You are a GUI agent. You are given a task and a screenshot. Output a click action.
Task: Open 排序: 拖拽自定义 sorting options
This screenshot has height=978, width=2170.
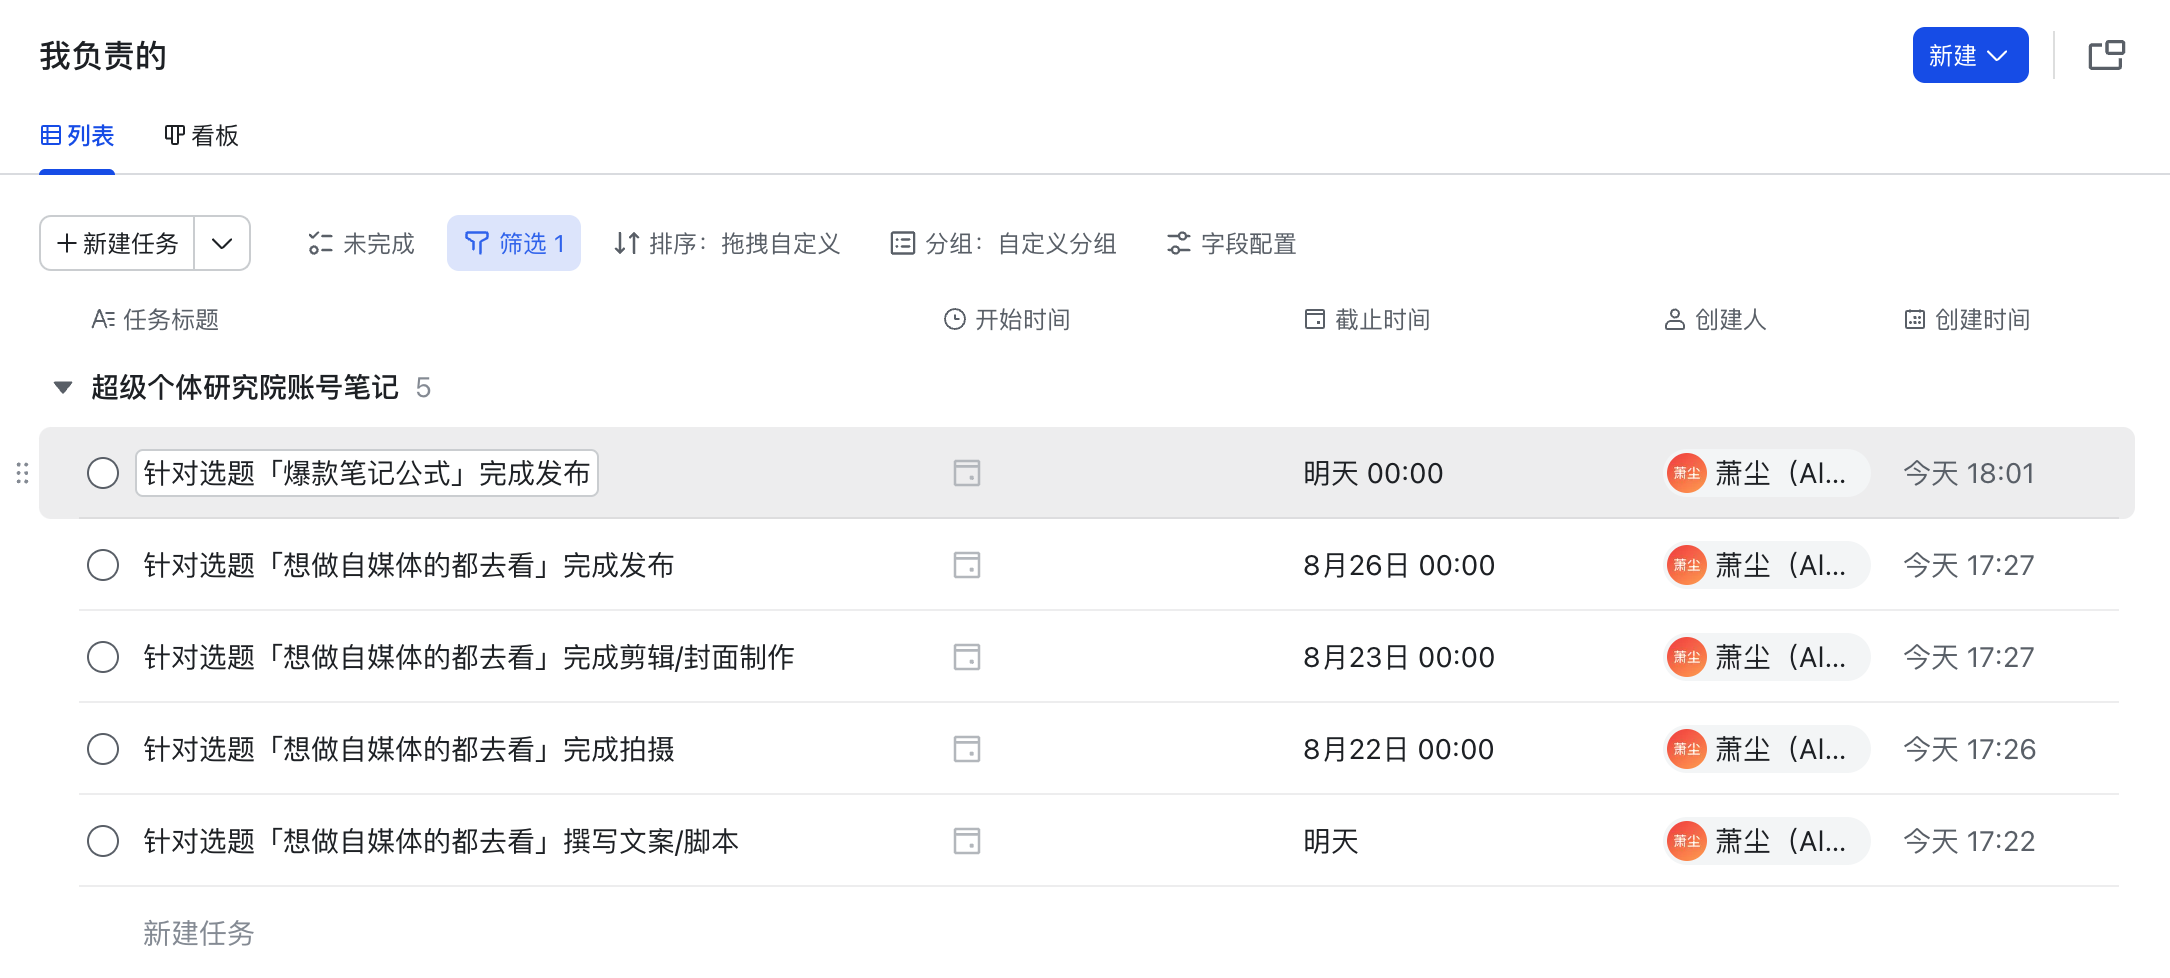point(727,243)
